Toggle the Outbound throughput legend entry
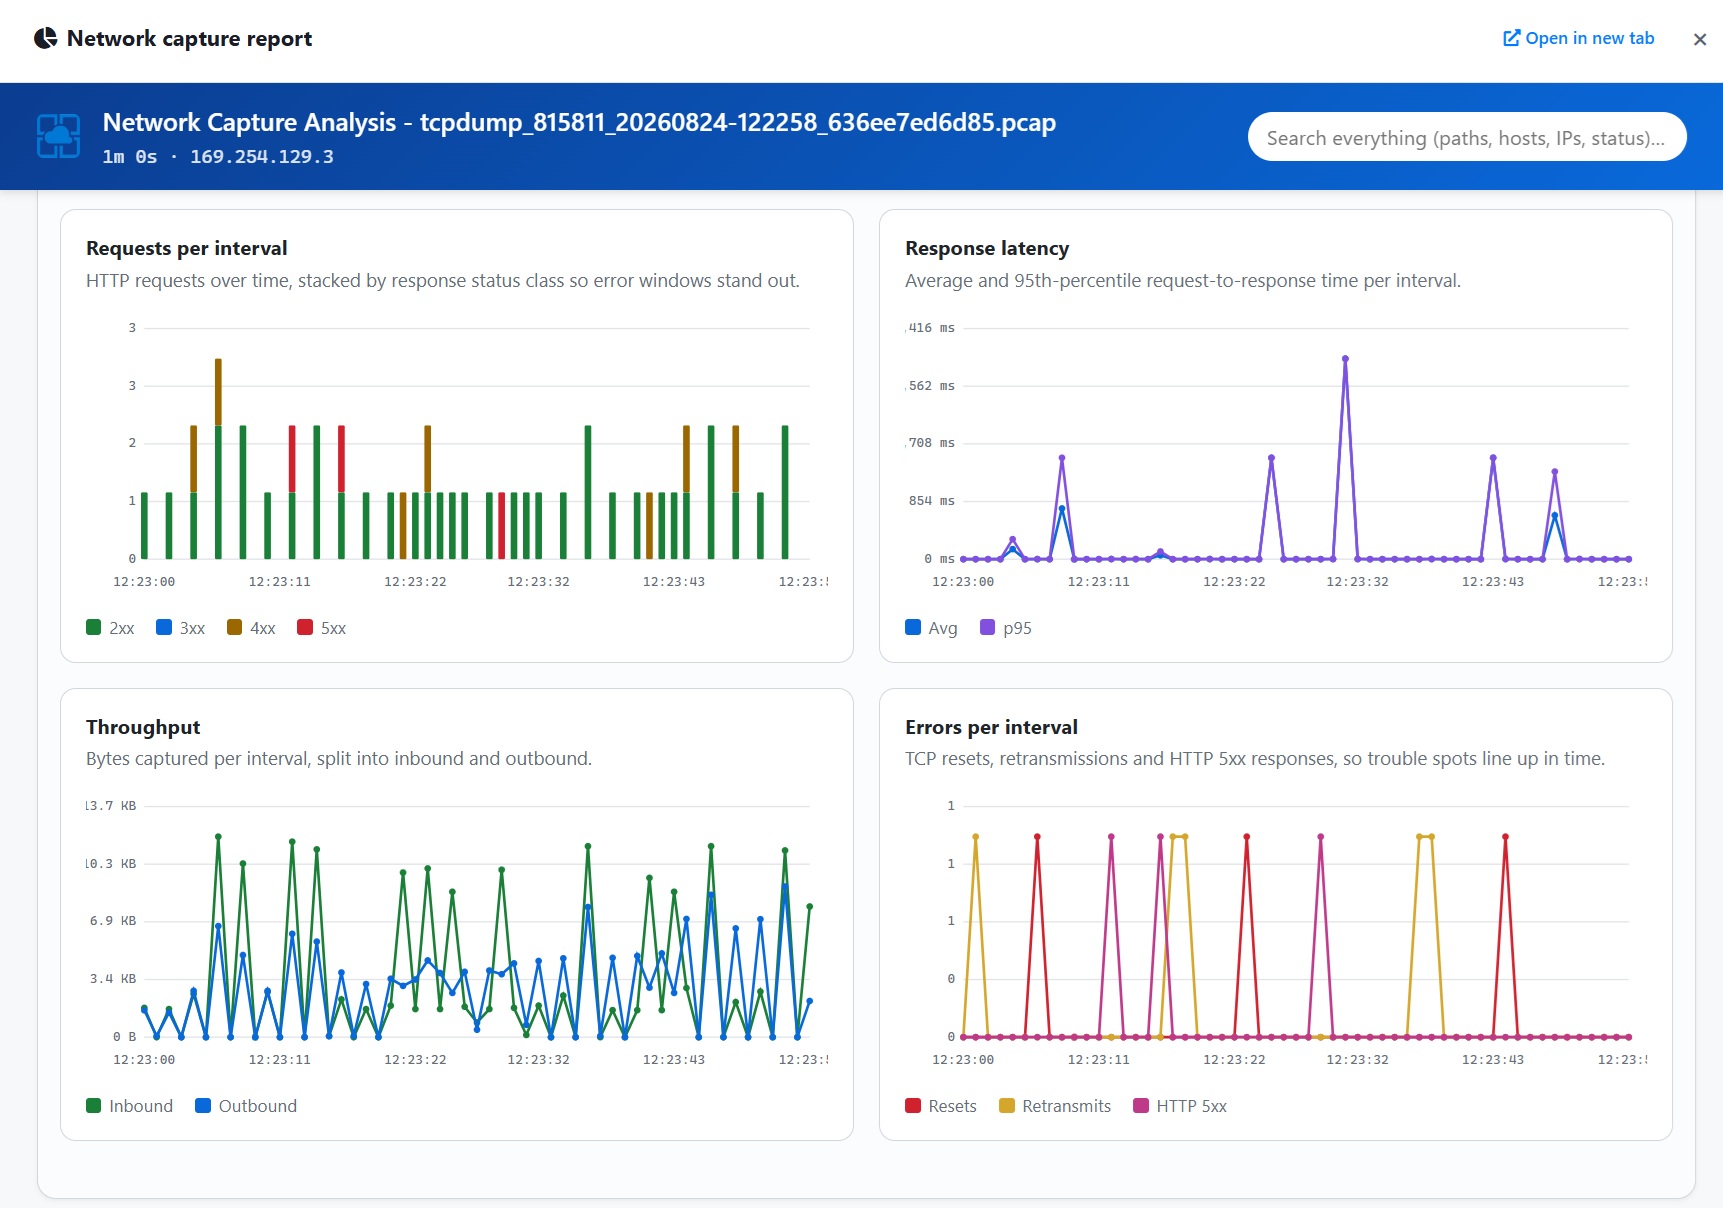 (x=246, y=1106)
